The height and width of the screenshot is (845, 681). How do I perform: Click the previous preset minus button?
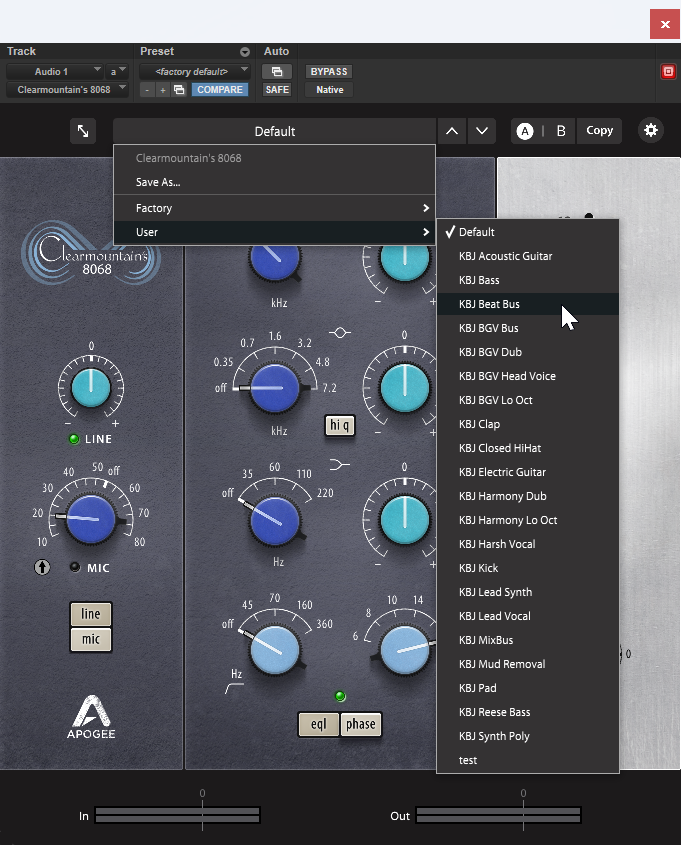[x=147, y=90]
